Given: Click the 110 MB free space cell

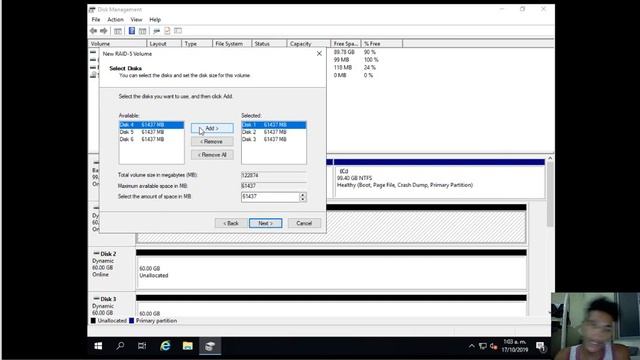Looking at the screenshot, I should [x=342, y=67].
